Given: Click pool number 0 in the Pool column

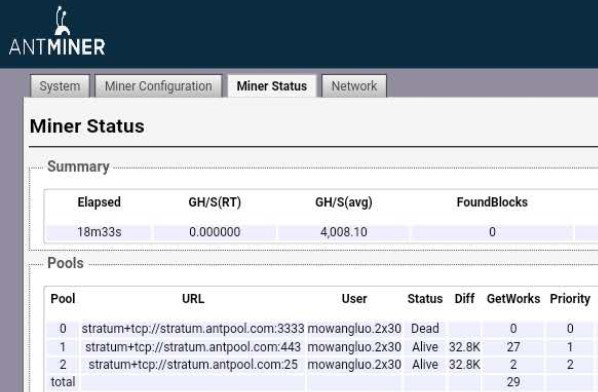Looking at the screenshot, I should 63,328.
